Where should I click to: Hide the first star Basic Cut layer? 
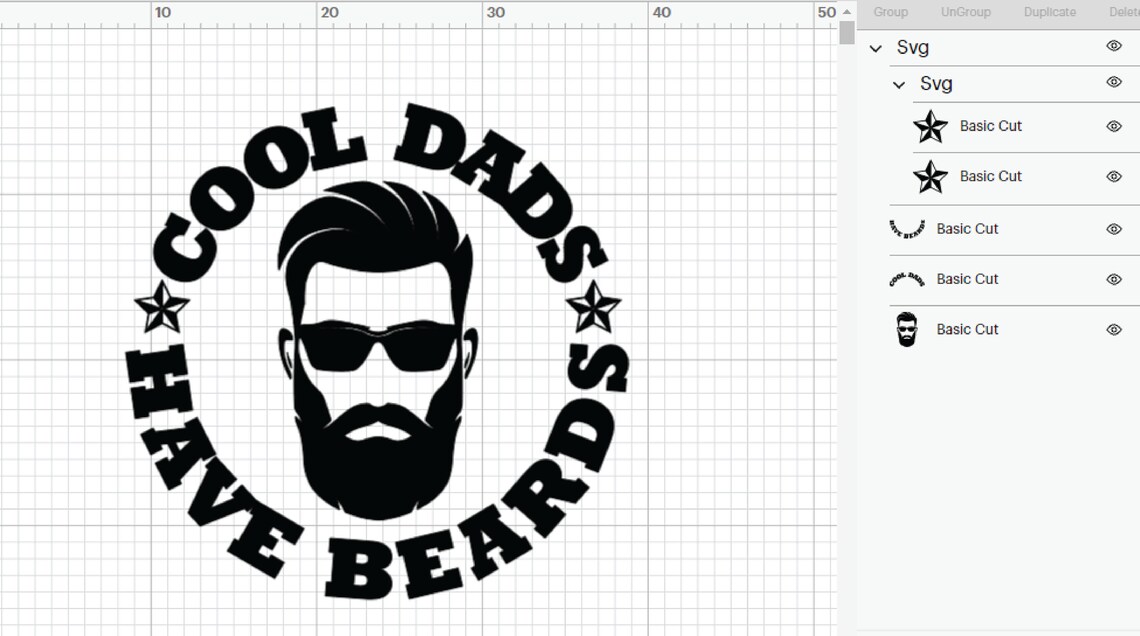click(1113, 127)
